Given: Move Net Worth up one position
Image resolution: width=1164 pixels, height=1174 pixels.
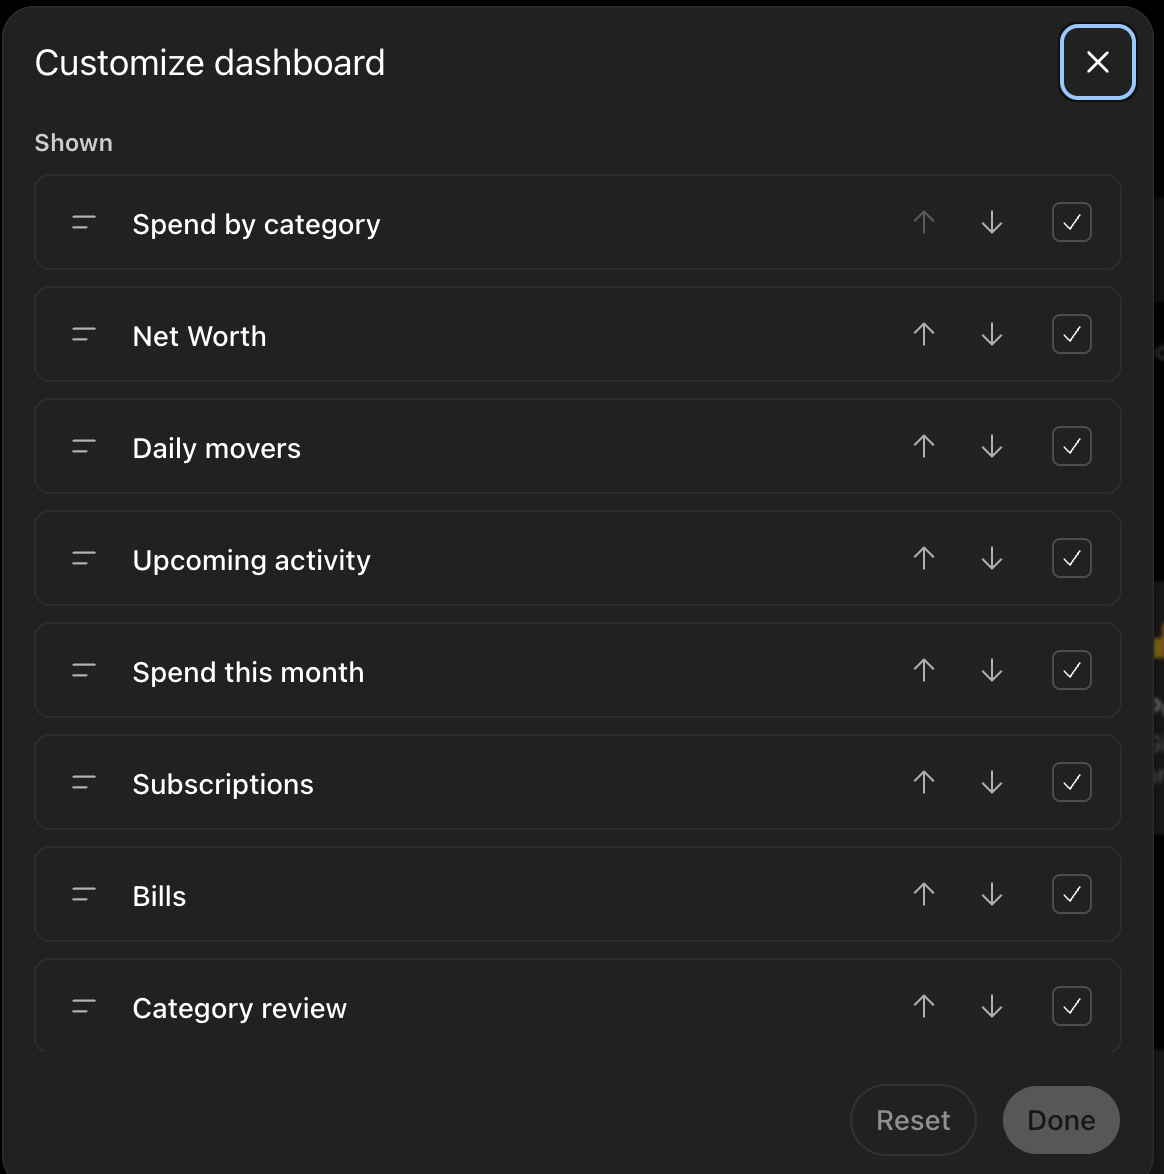Looking at the screenshot, I should 924,334.
